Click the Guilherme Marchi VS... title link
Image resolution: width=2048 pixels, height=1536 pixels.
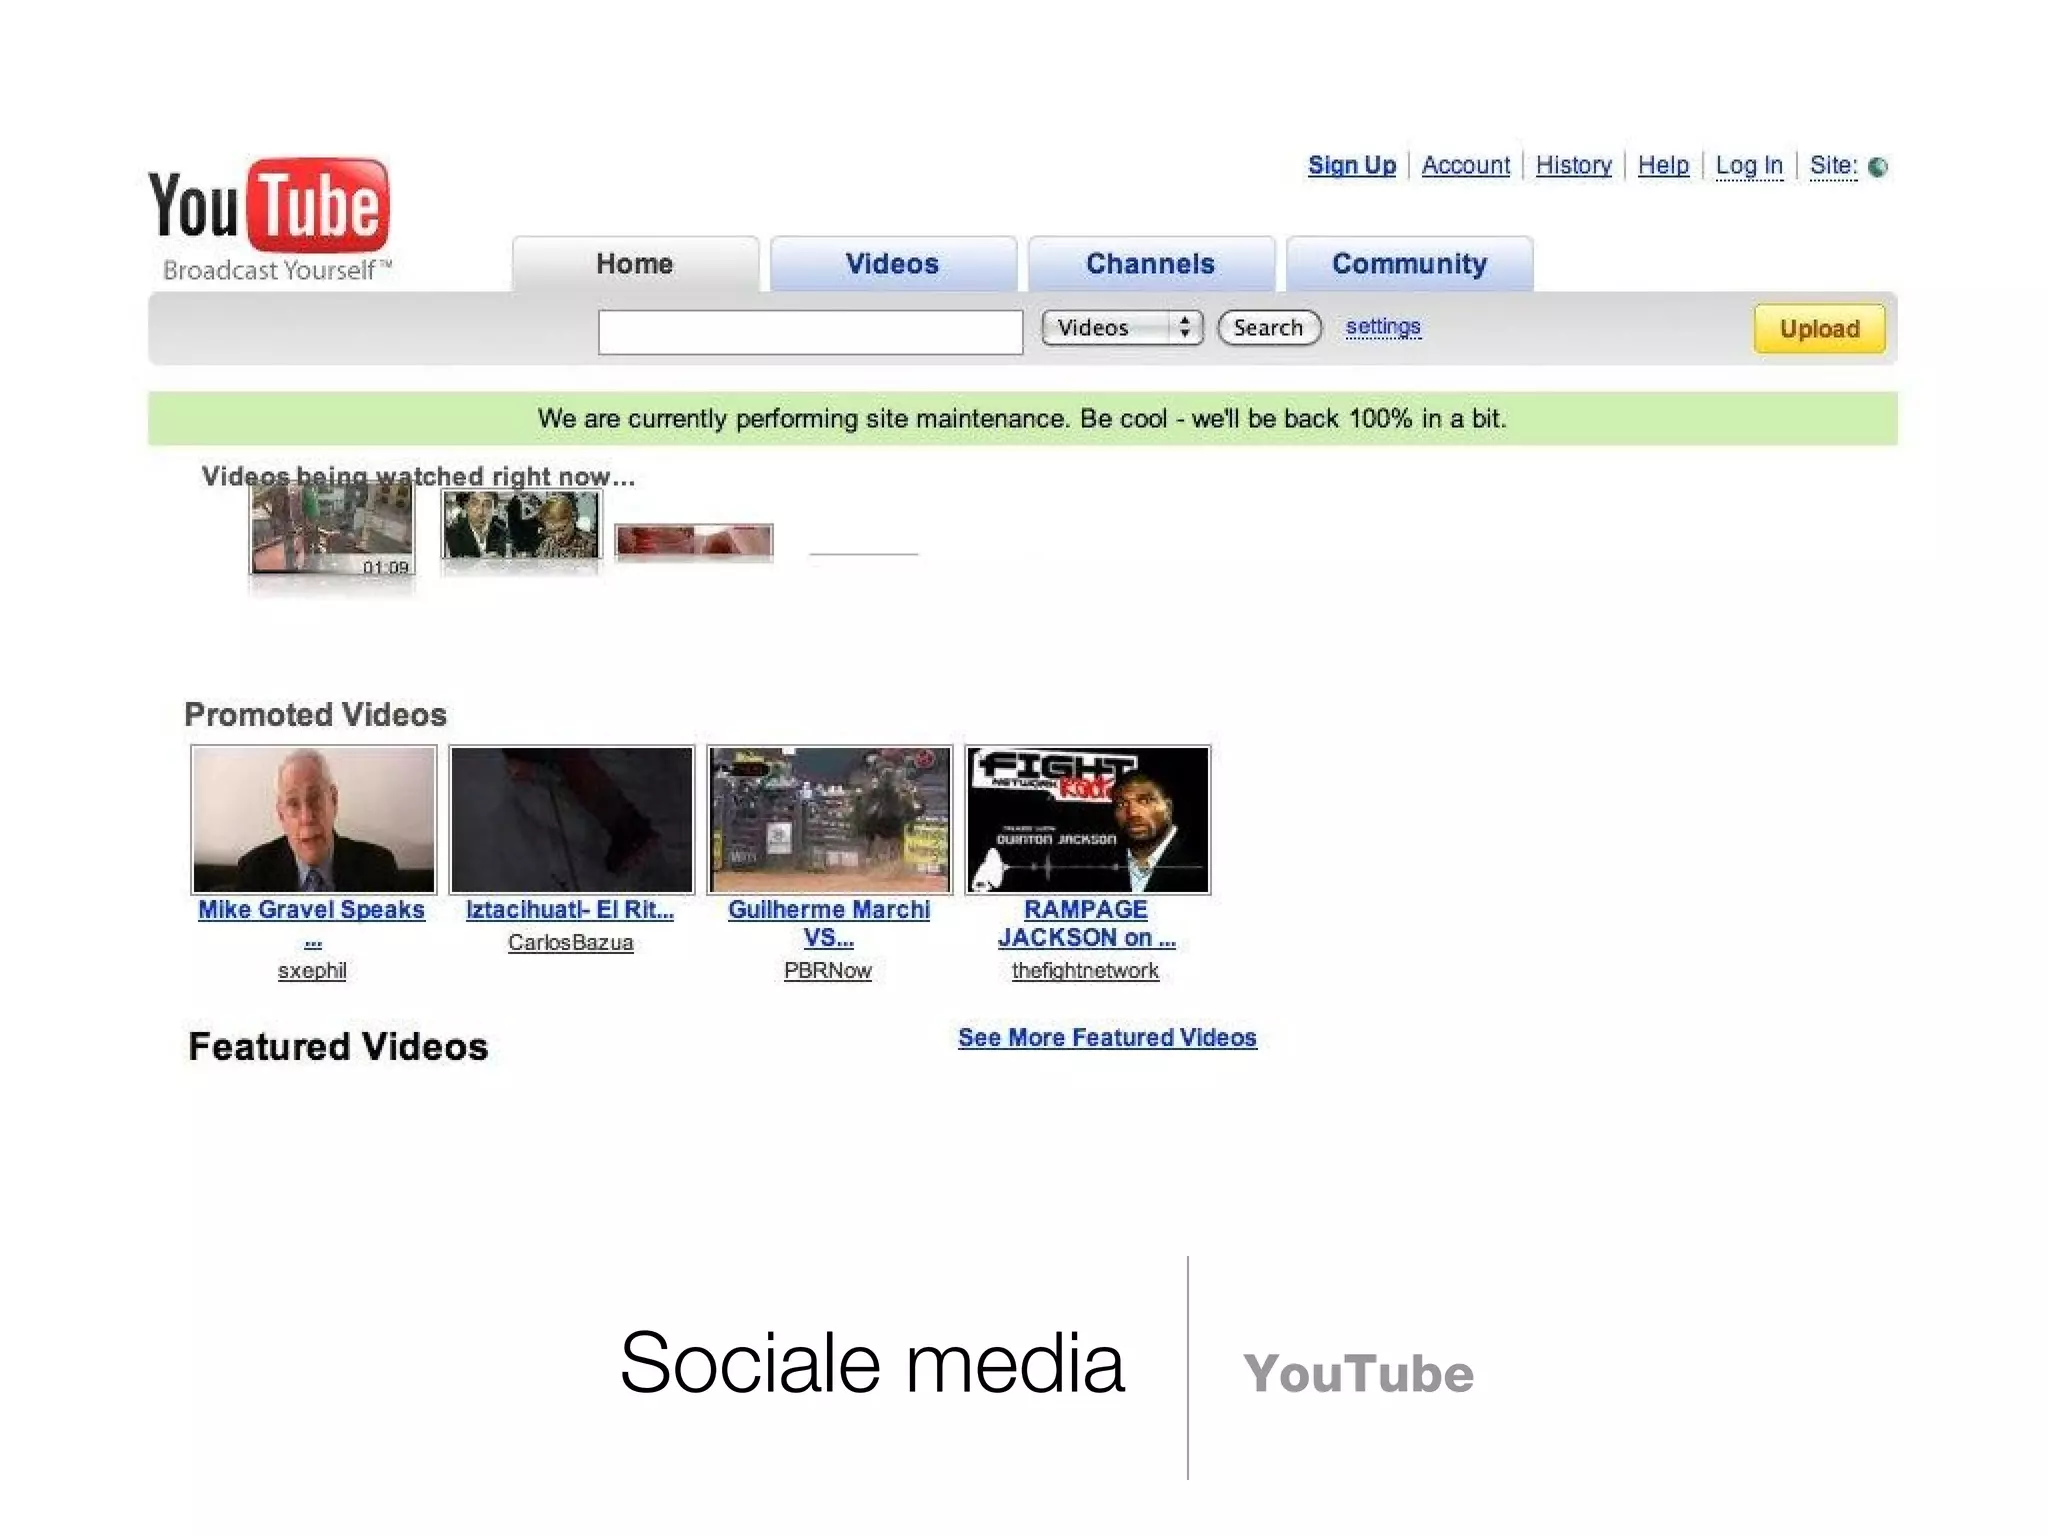pyautogui.click(x=829, y=923)
